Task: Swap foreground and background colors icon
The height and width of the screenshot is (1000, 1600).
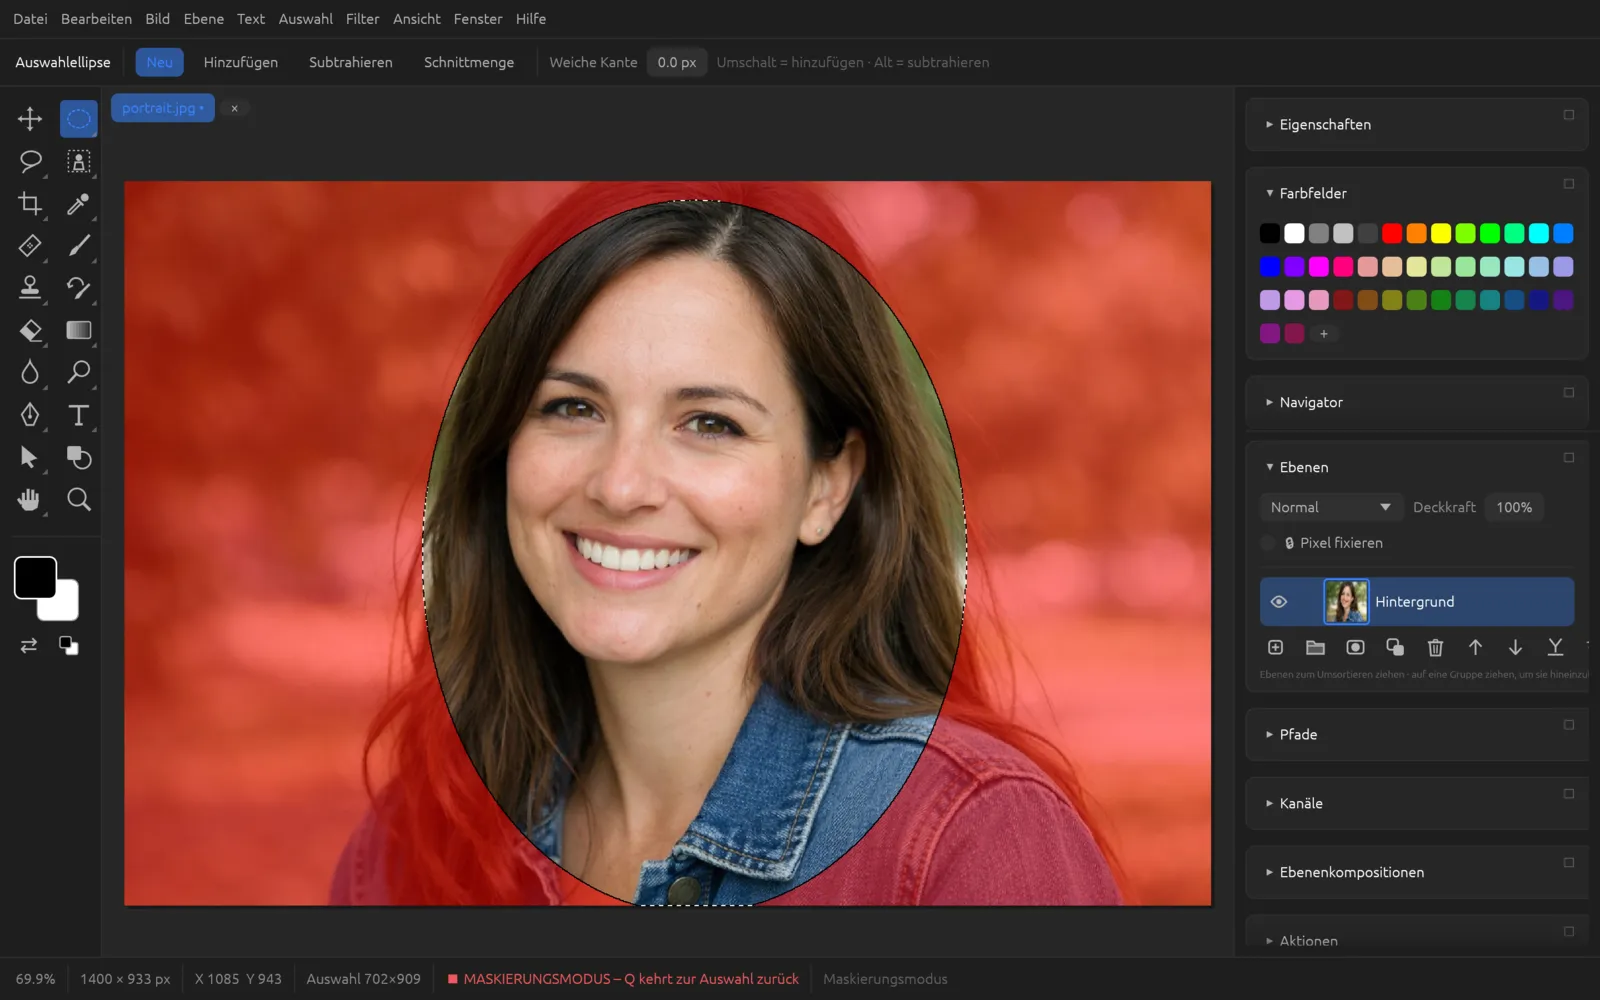Action: click(29, 645)
